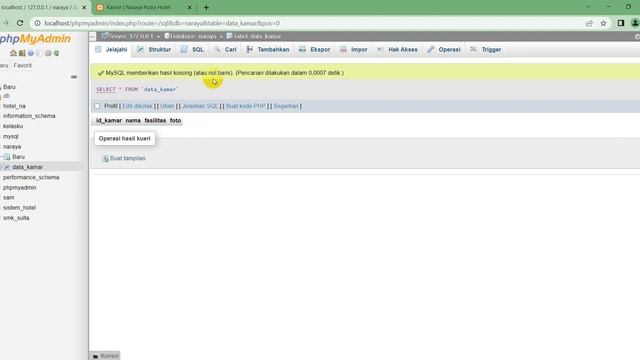Click the Jelaskan SQL link
The height and width of the screenshot is (360, 640).
pyautogui.click(x=200, y=106)
